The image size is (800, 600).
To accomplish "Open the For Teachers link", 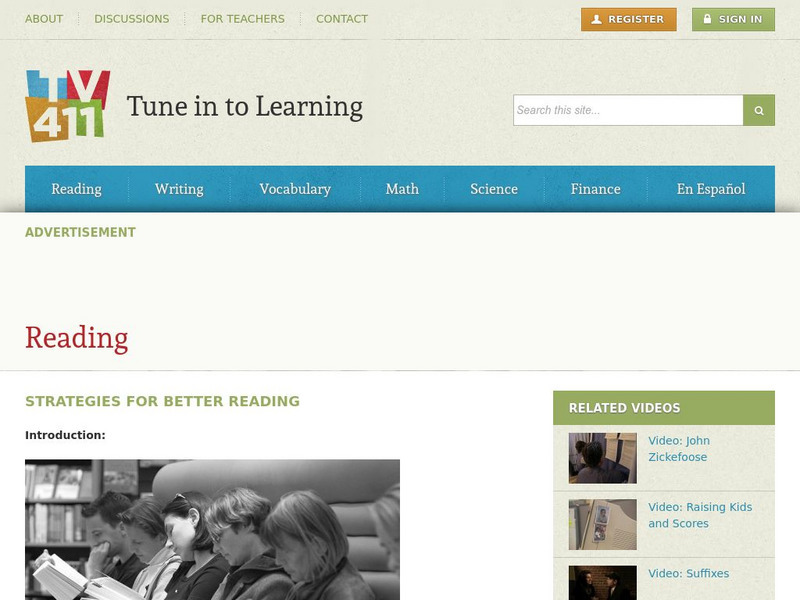I will point(242,19).
